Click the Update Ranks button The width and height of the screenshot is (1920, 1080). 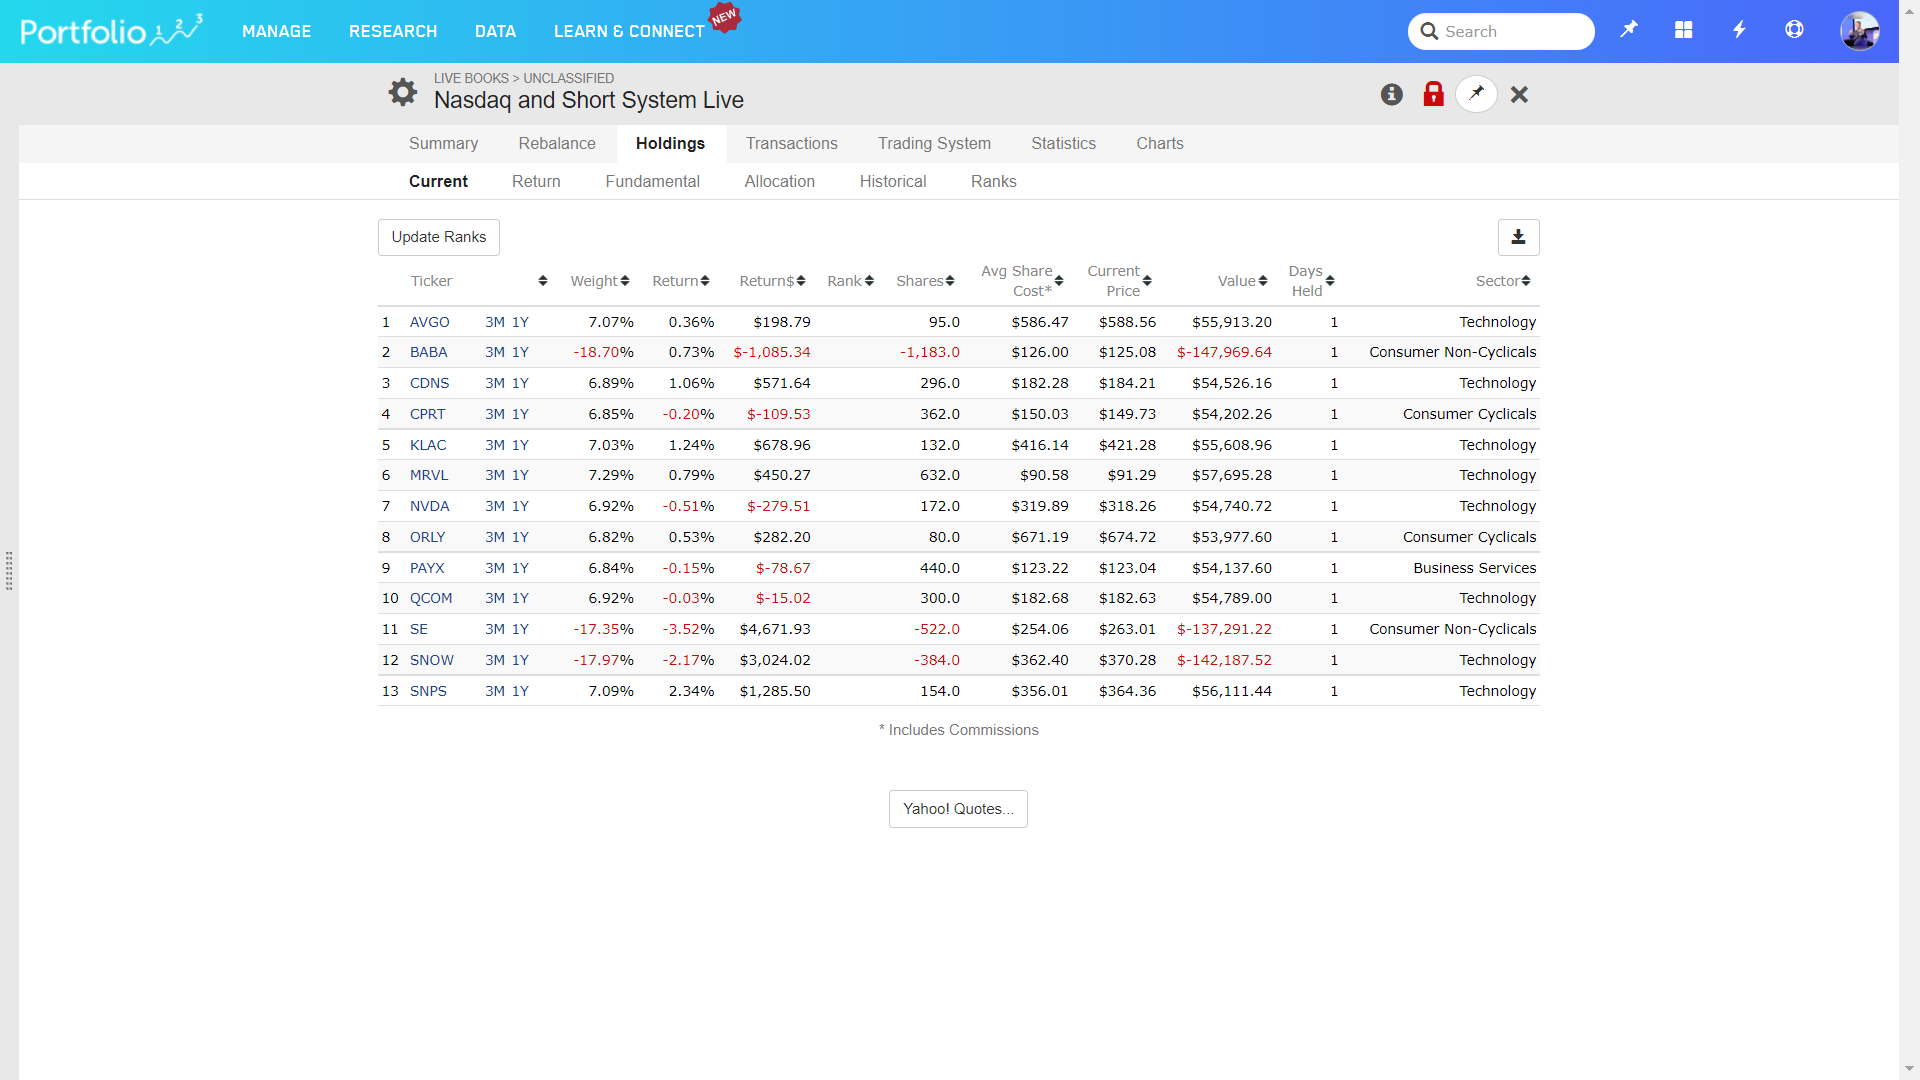click(x=438, y=237)
